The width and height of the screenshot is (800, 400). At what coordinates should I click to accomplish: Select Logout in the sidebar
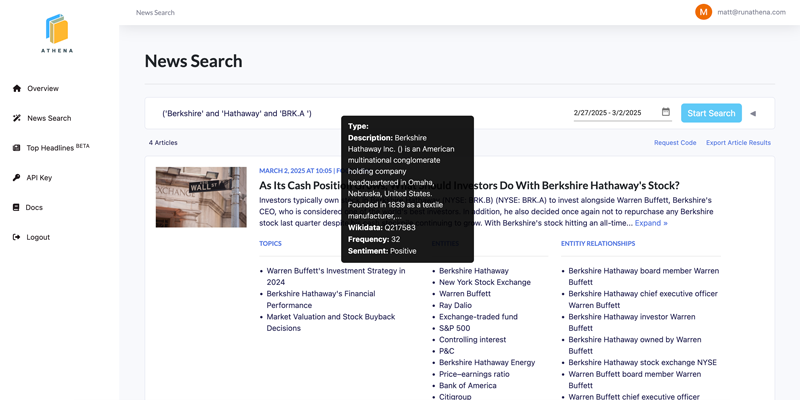point(38,237)
